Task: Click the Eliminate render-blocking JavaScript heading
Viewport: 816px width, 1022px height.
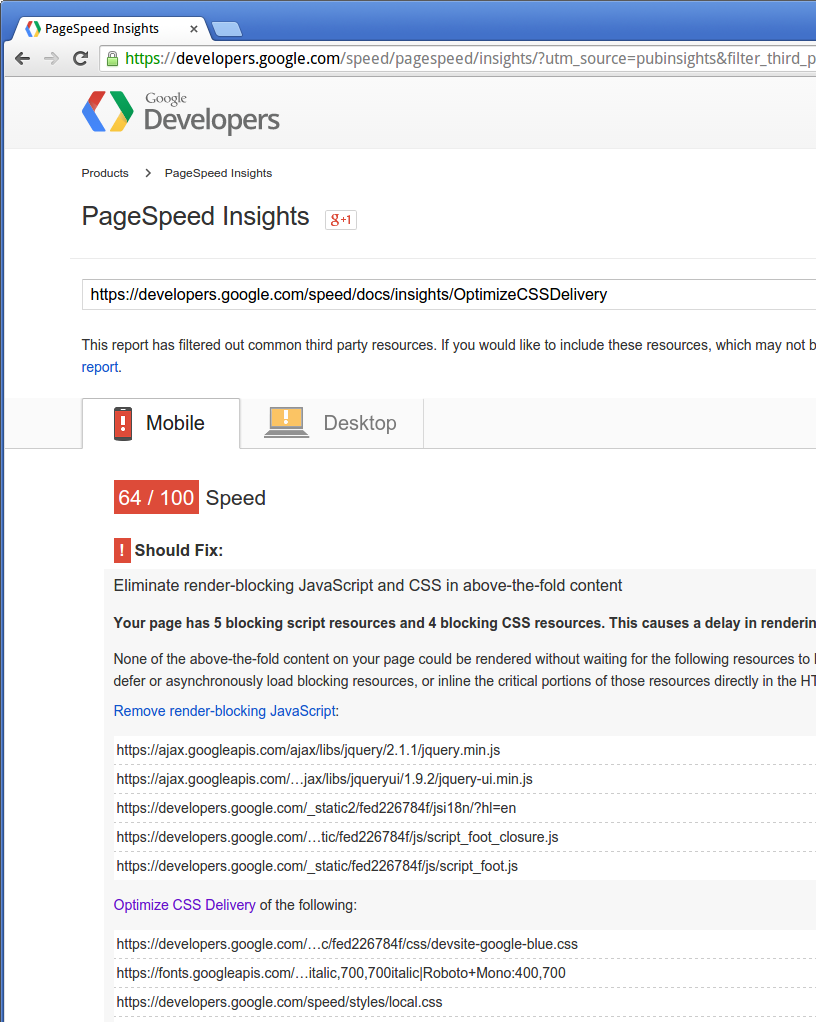Action: [x=368, y=585]
